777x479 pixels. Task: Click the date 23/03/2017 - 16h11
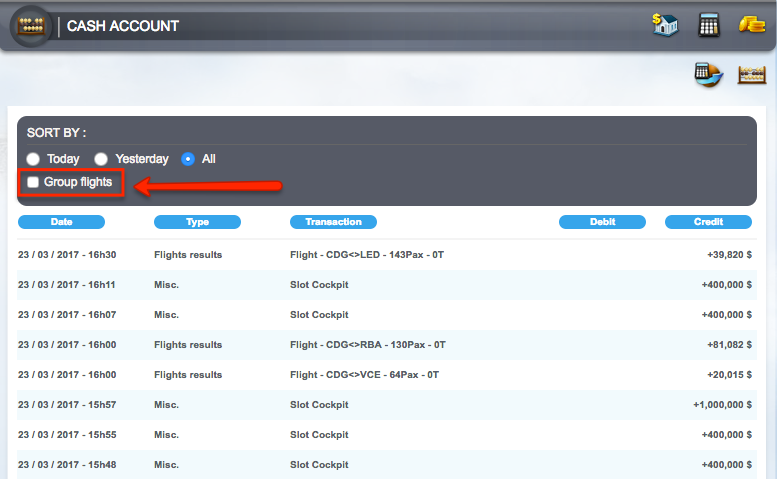pos(66,285)
